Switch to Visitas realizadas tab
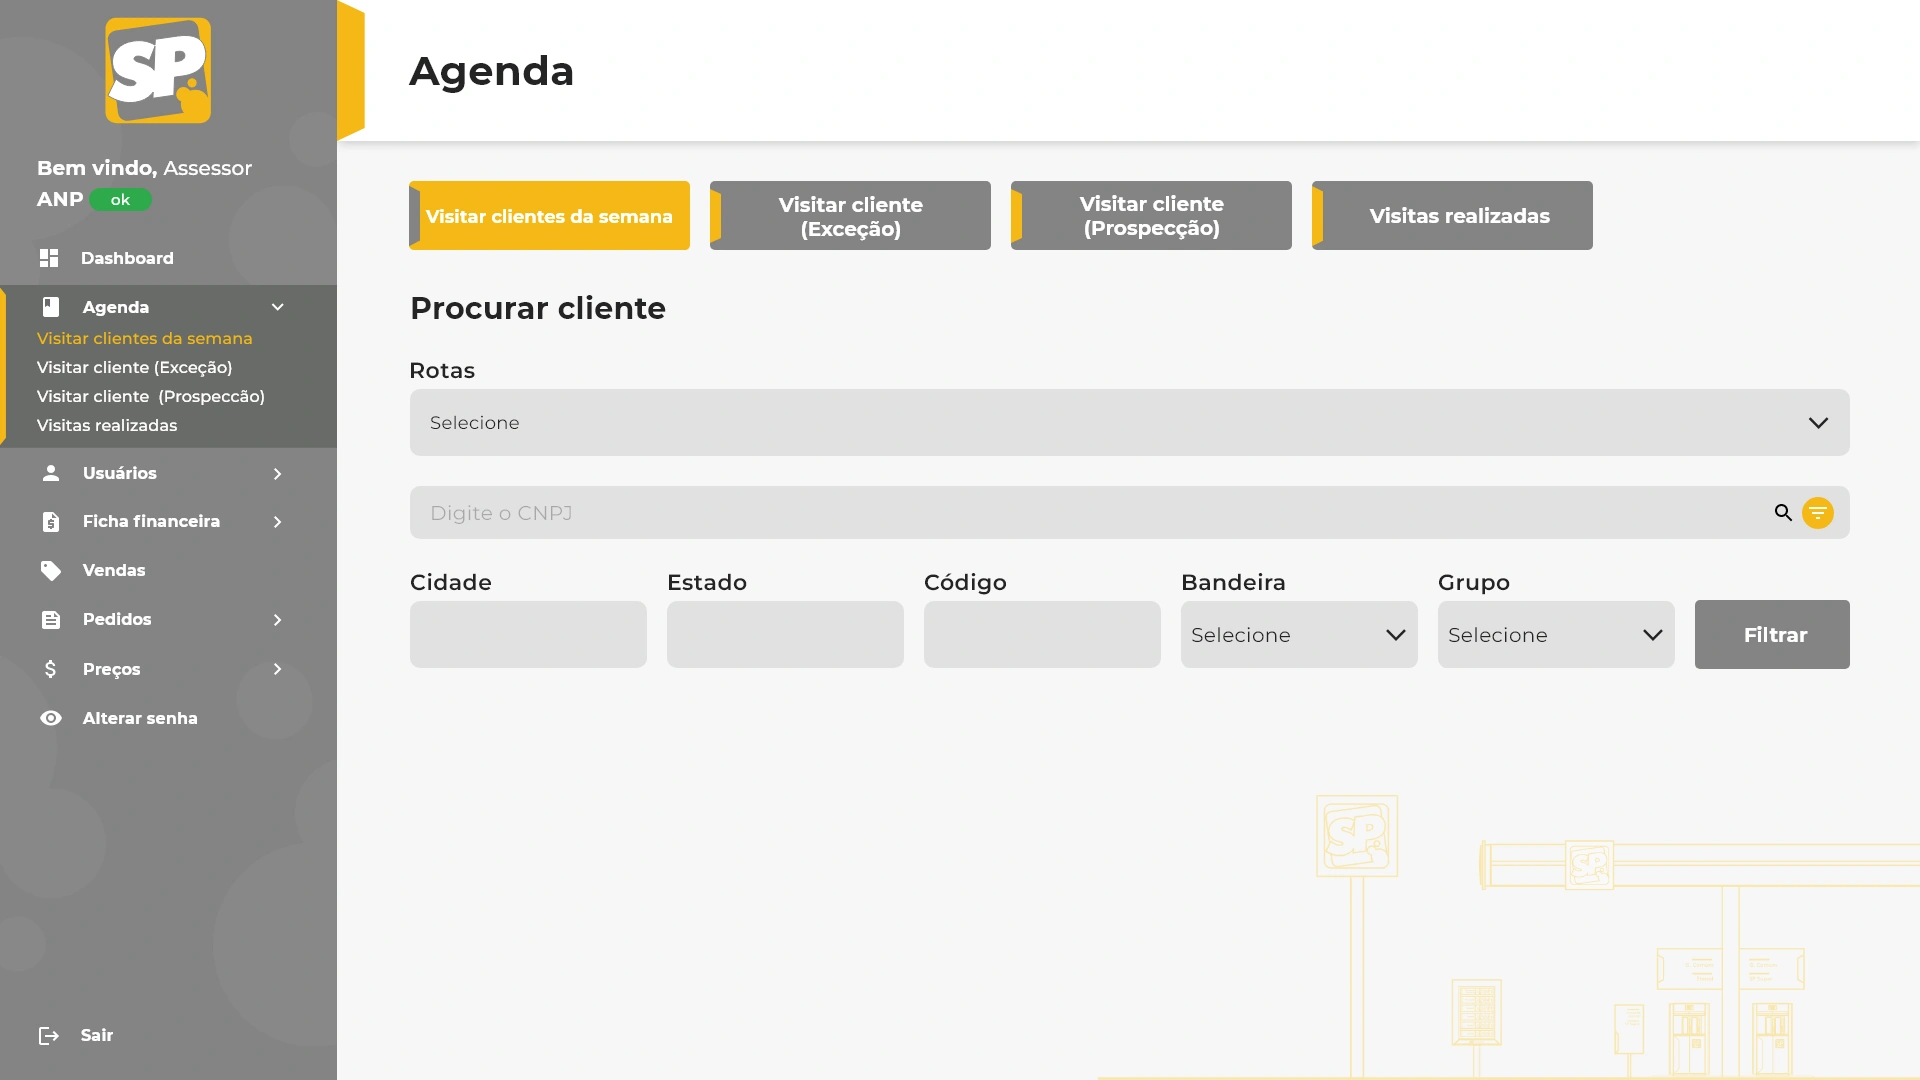 pos(1452,216)
